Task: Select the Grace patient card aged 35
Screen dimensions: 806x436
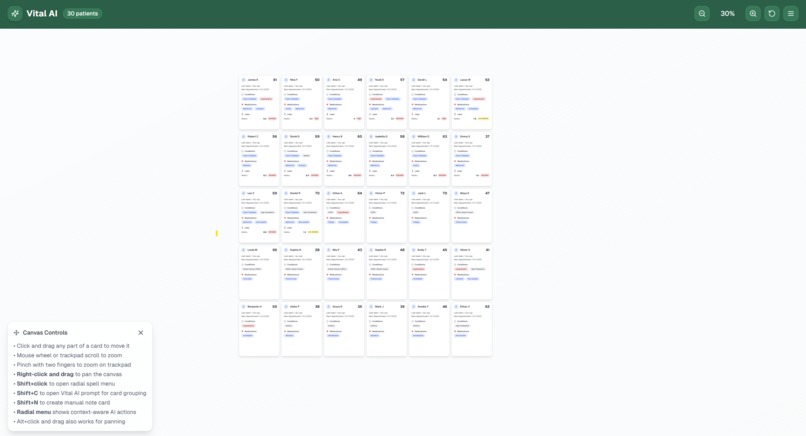Action: [344, 329]
